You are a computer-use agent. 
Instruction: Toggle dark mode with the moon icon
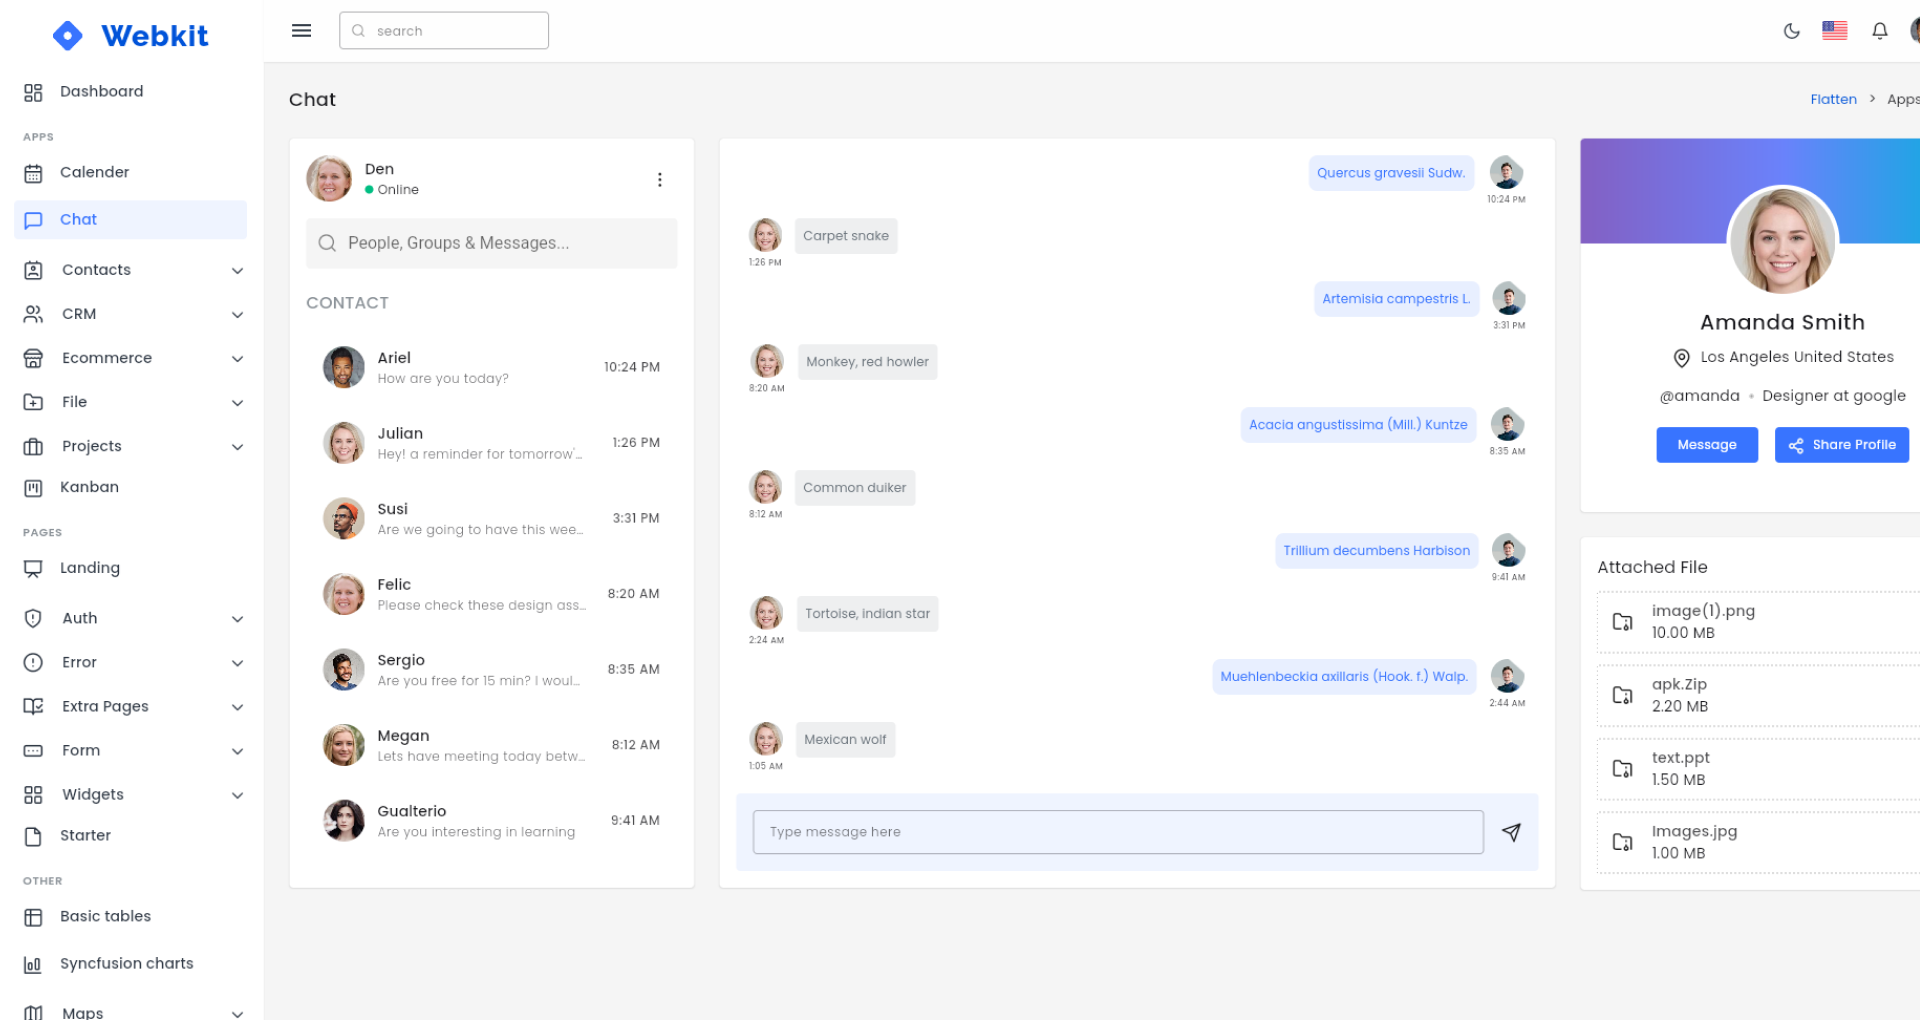[1790, 30]
